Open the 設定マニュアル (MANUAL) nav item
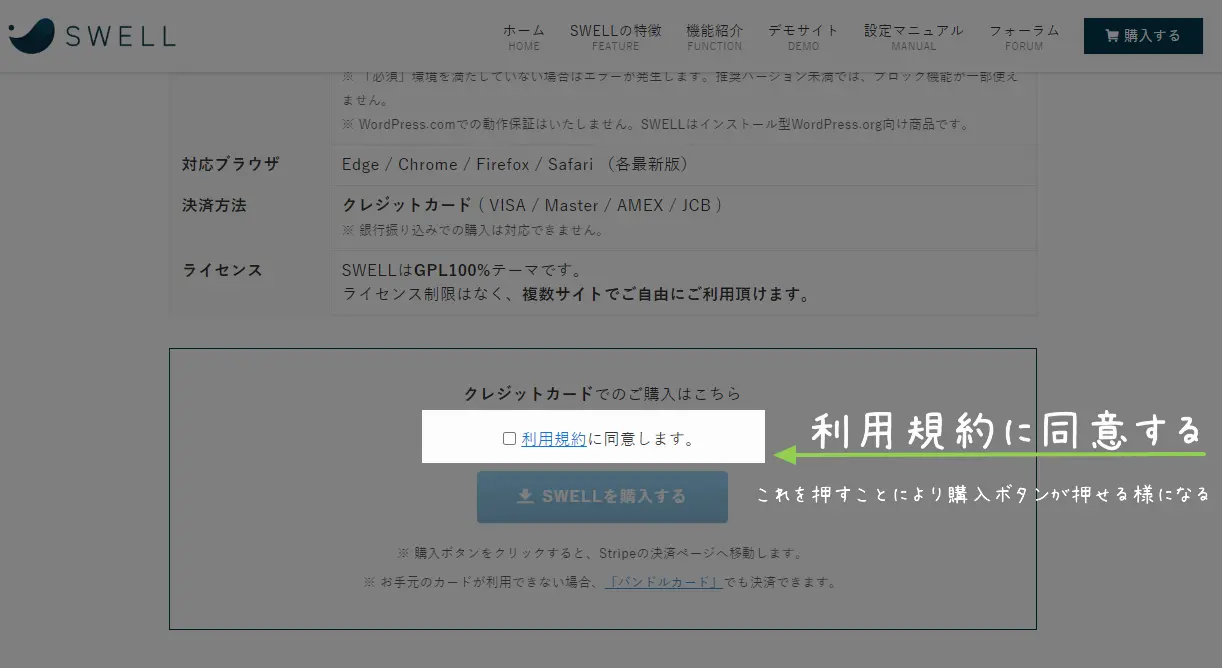The width and height of the screenshot is (1222, 668). [x=914, y=37]
